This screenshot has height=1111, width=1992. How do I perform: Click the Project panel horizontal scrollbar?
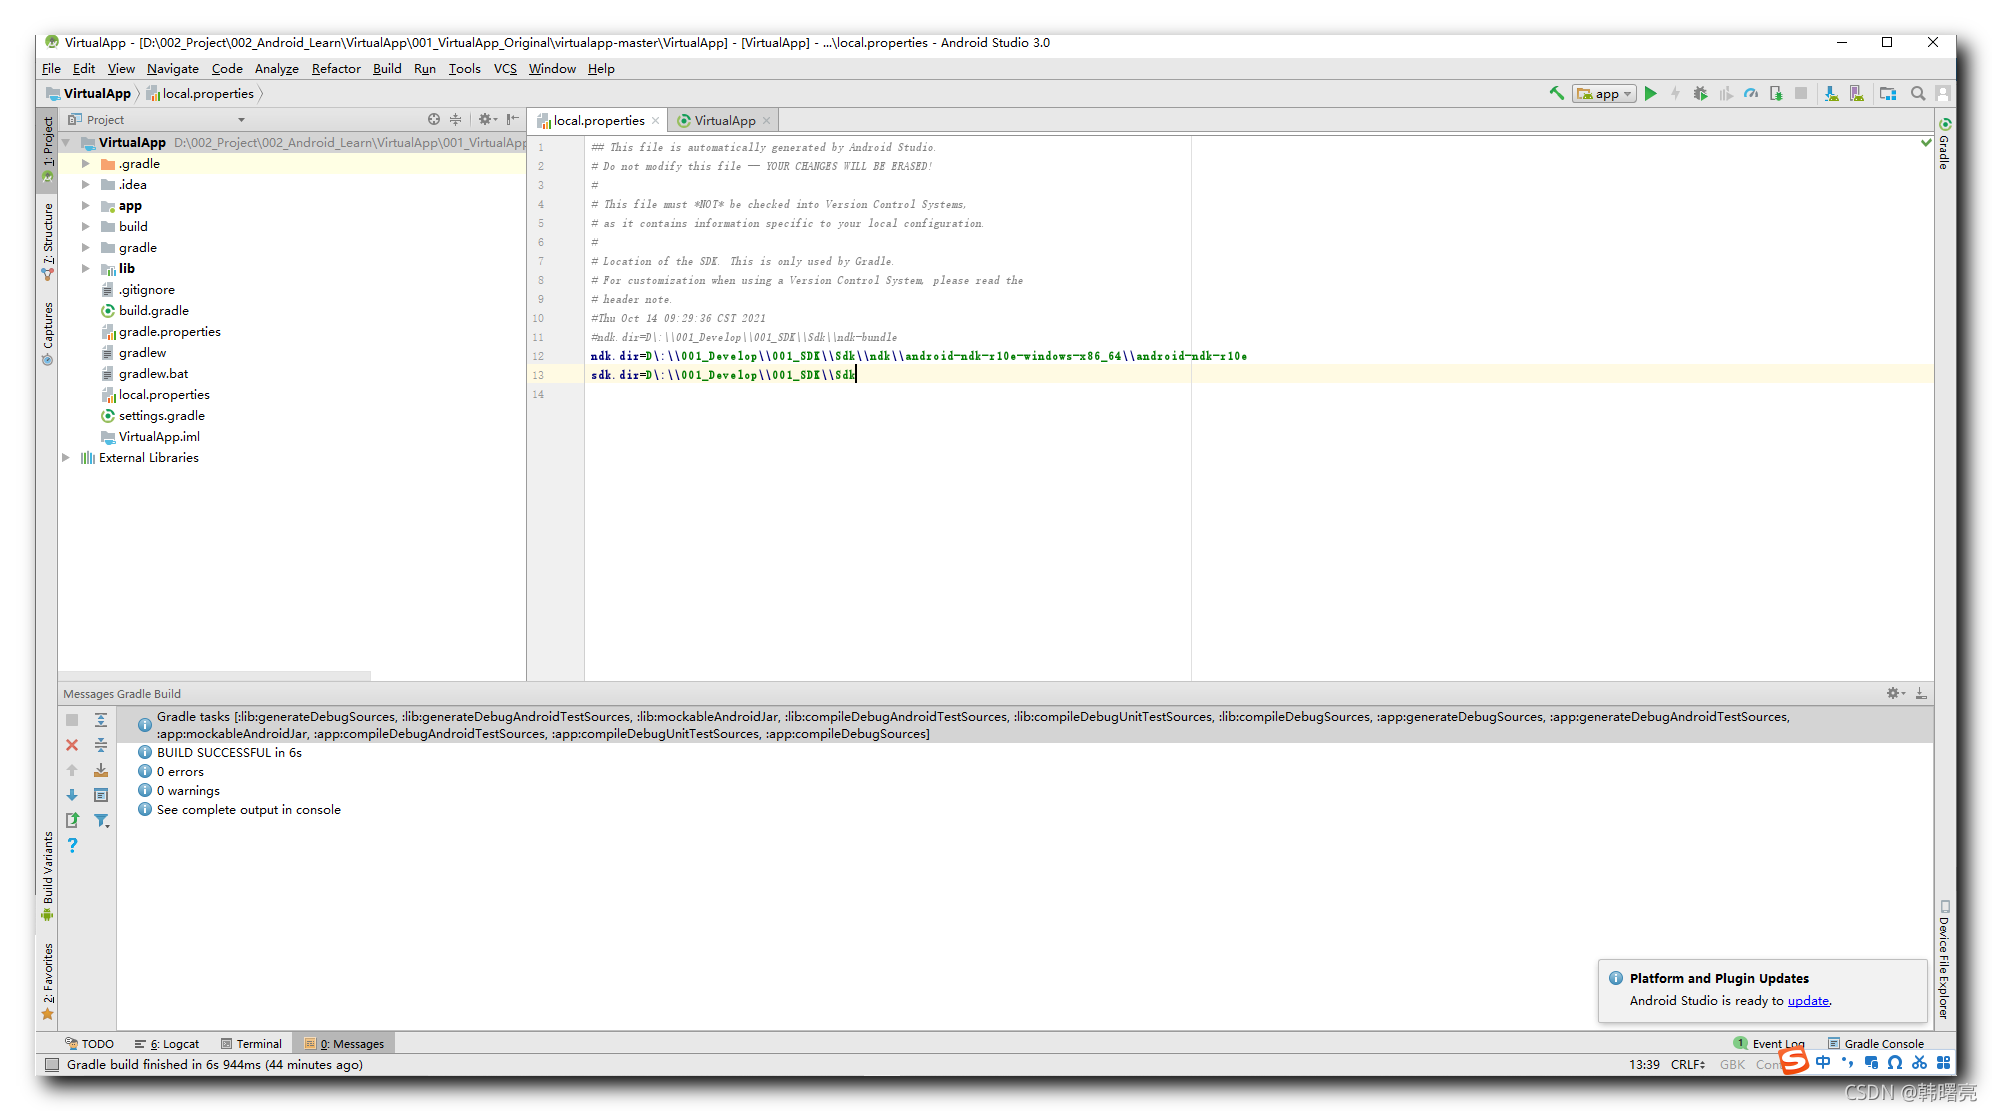(x=214, y=675)
